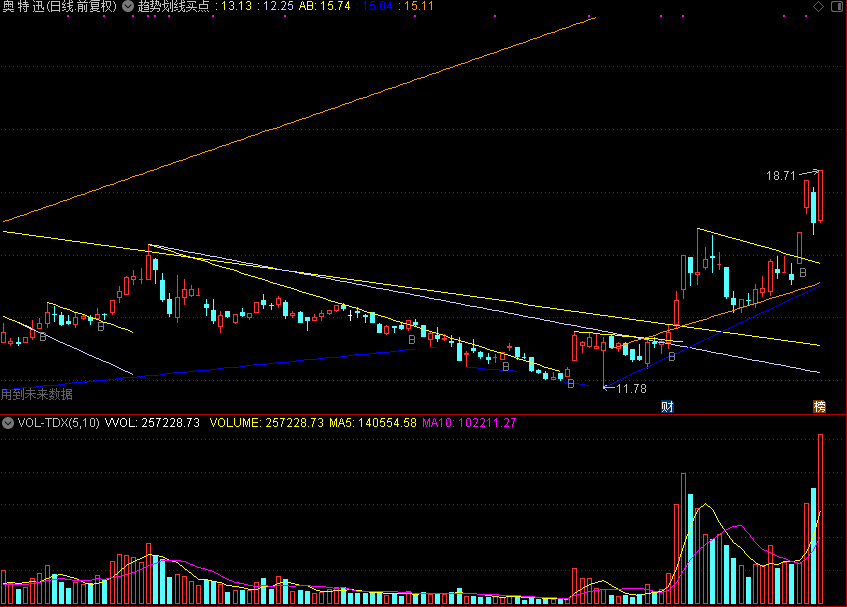Select the last candlestick at the 18.71 high
This screenshot has height=607, width=847.
(821, 196)
